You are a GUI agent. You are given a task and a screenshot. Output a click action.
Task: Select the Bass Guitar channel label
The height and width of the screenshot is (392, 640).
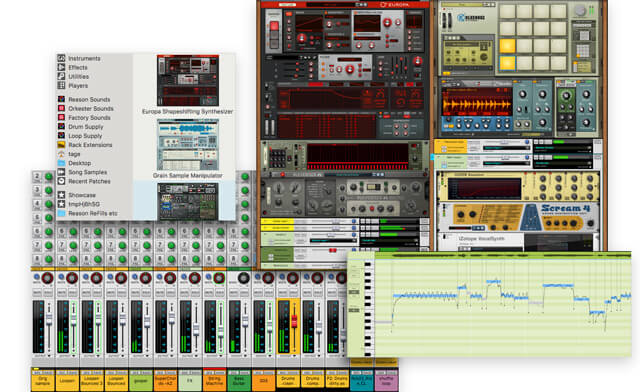pyautogui.click(x=239, y=381)
